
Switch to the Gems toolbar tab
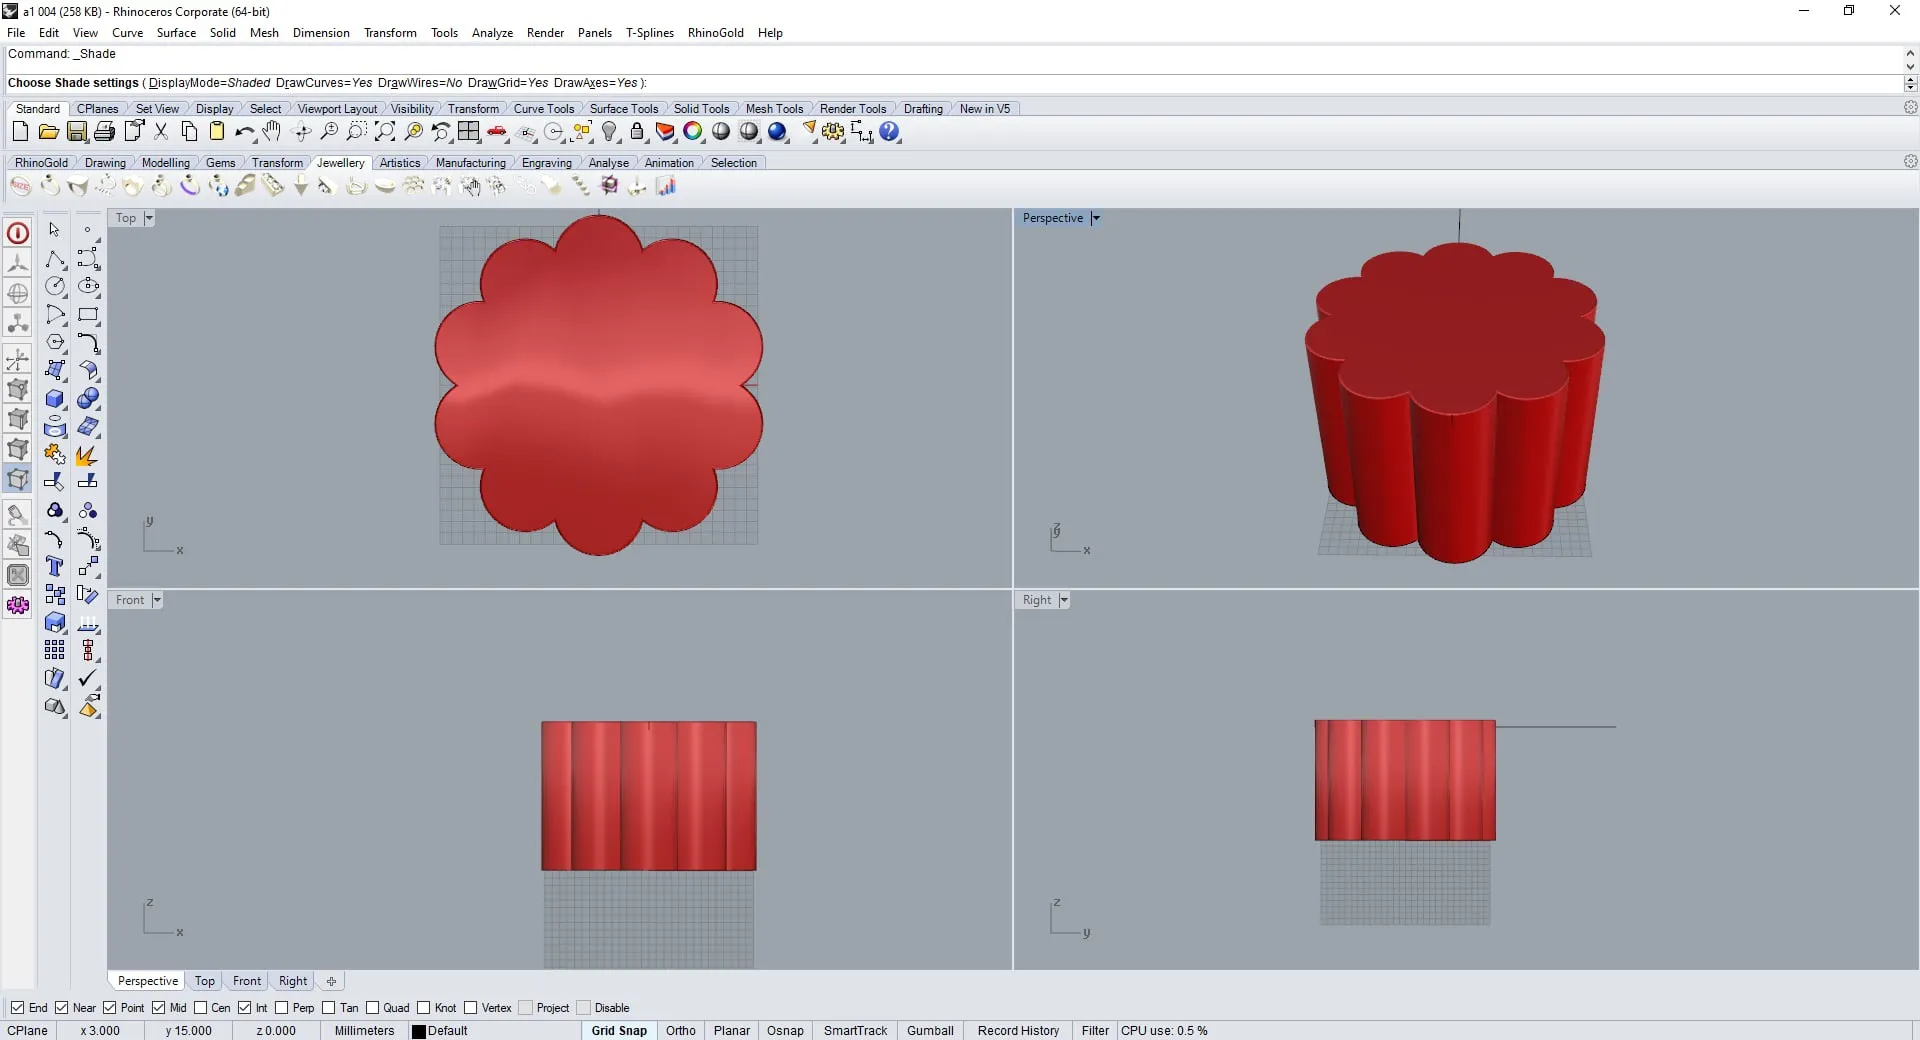tap(220, 163)
